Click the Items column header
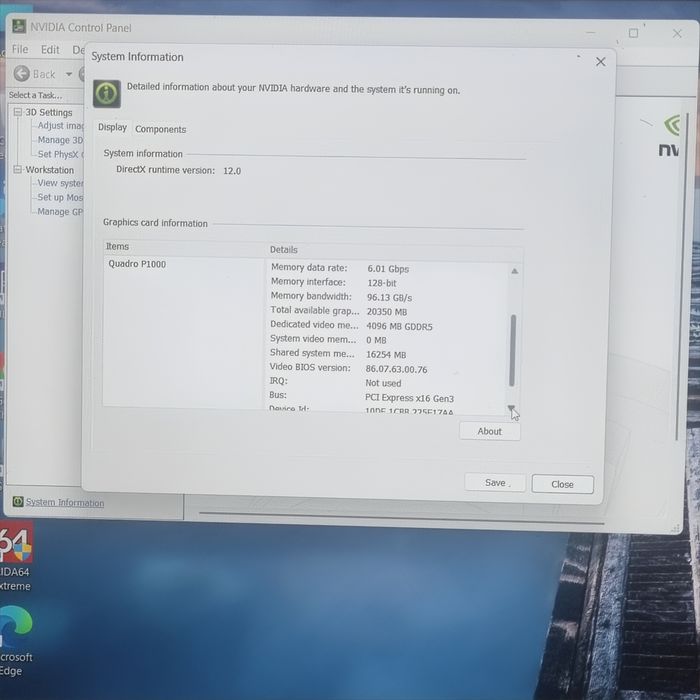The width and height of the screenshot is (700, 700). tap(184, 247)
